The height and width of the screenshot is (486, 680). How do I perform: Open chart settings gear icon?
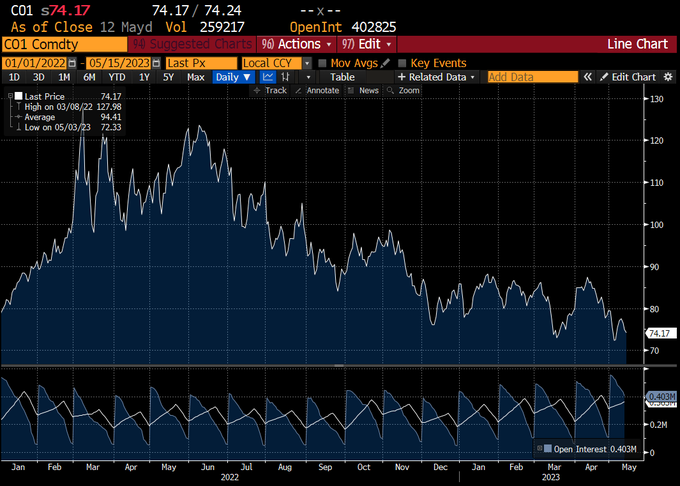tap(668, 77)
